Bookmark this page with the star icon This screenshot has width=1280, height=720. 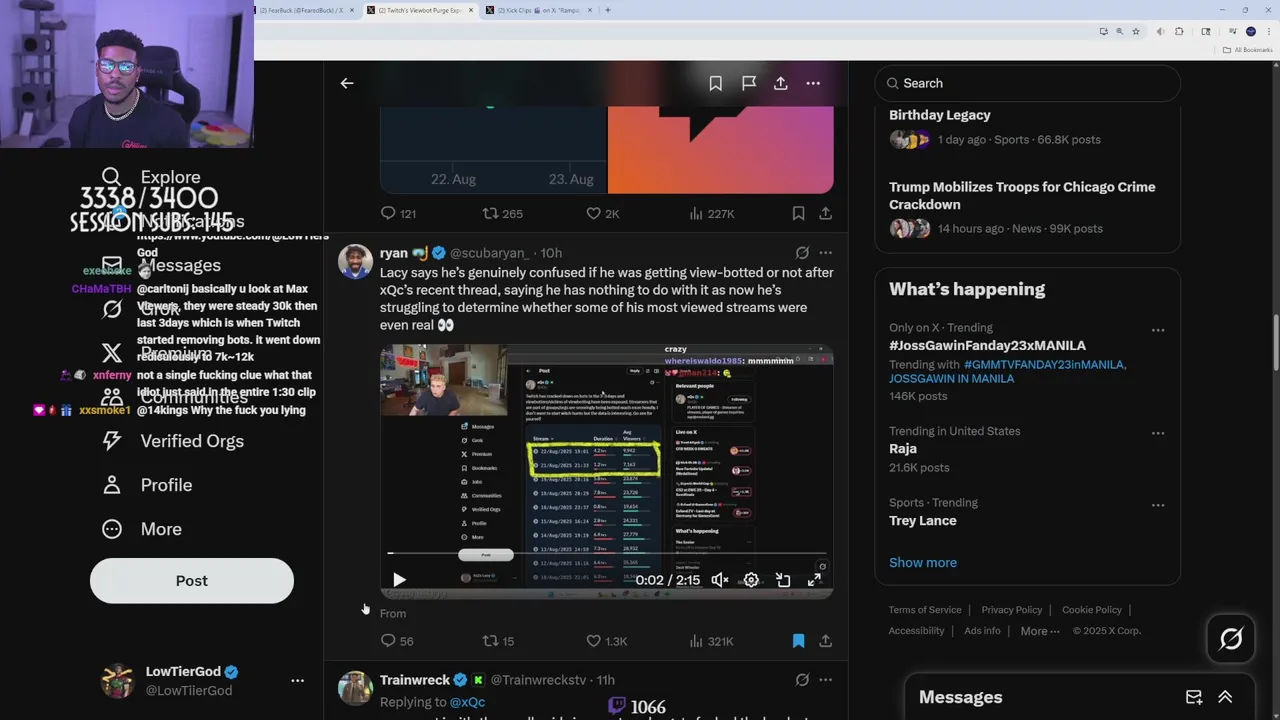1135,32
